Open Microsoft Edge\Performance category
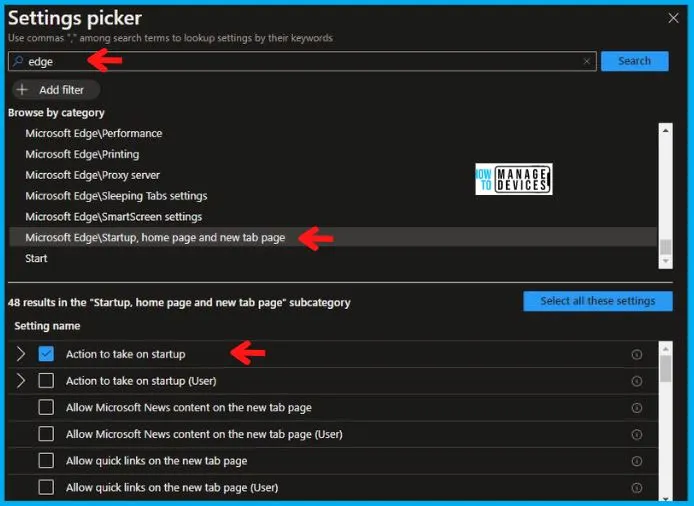The height and width of the screenshot is (506, 694). (93, 133)
